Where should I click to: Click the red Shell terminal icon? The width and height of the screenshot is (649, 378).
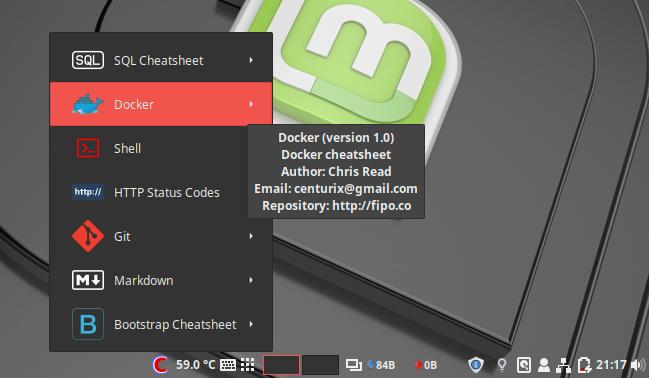88,148
